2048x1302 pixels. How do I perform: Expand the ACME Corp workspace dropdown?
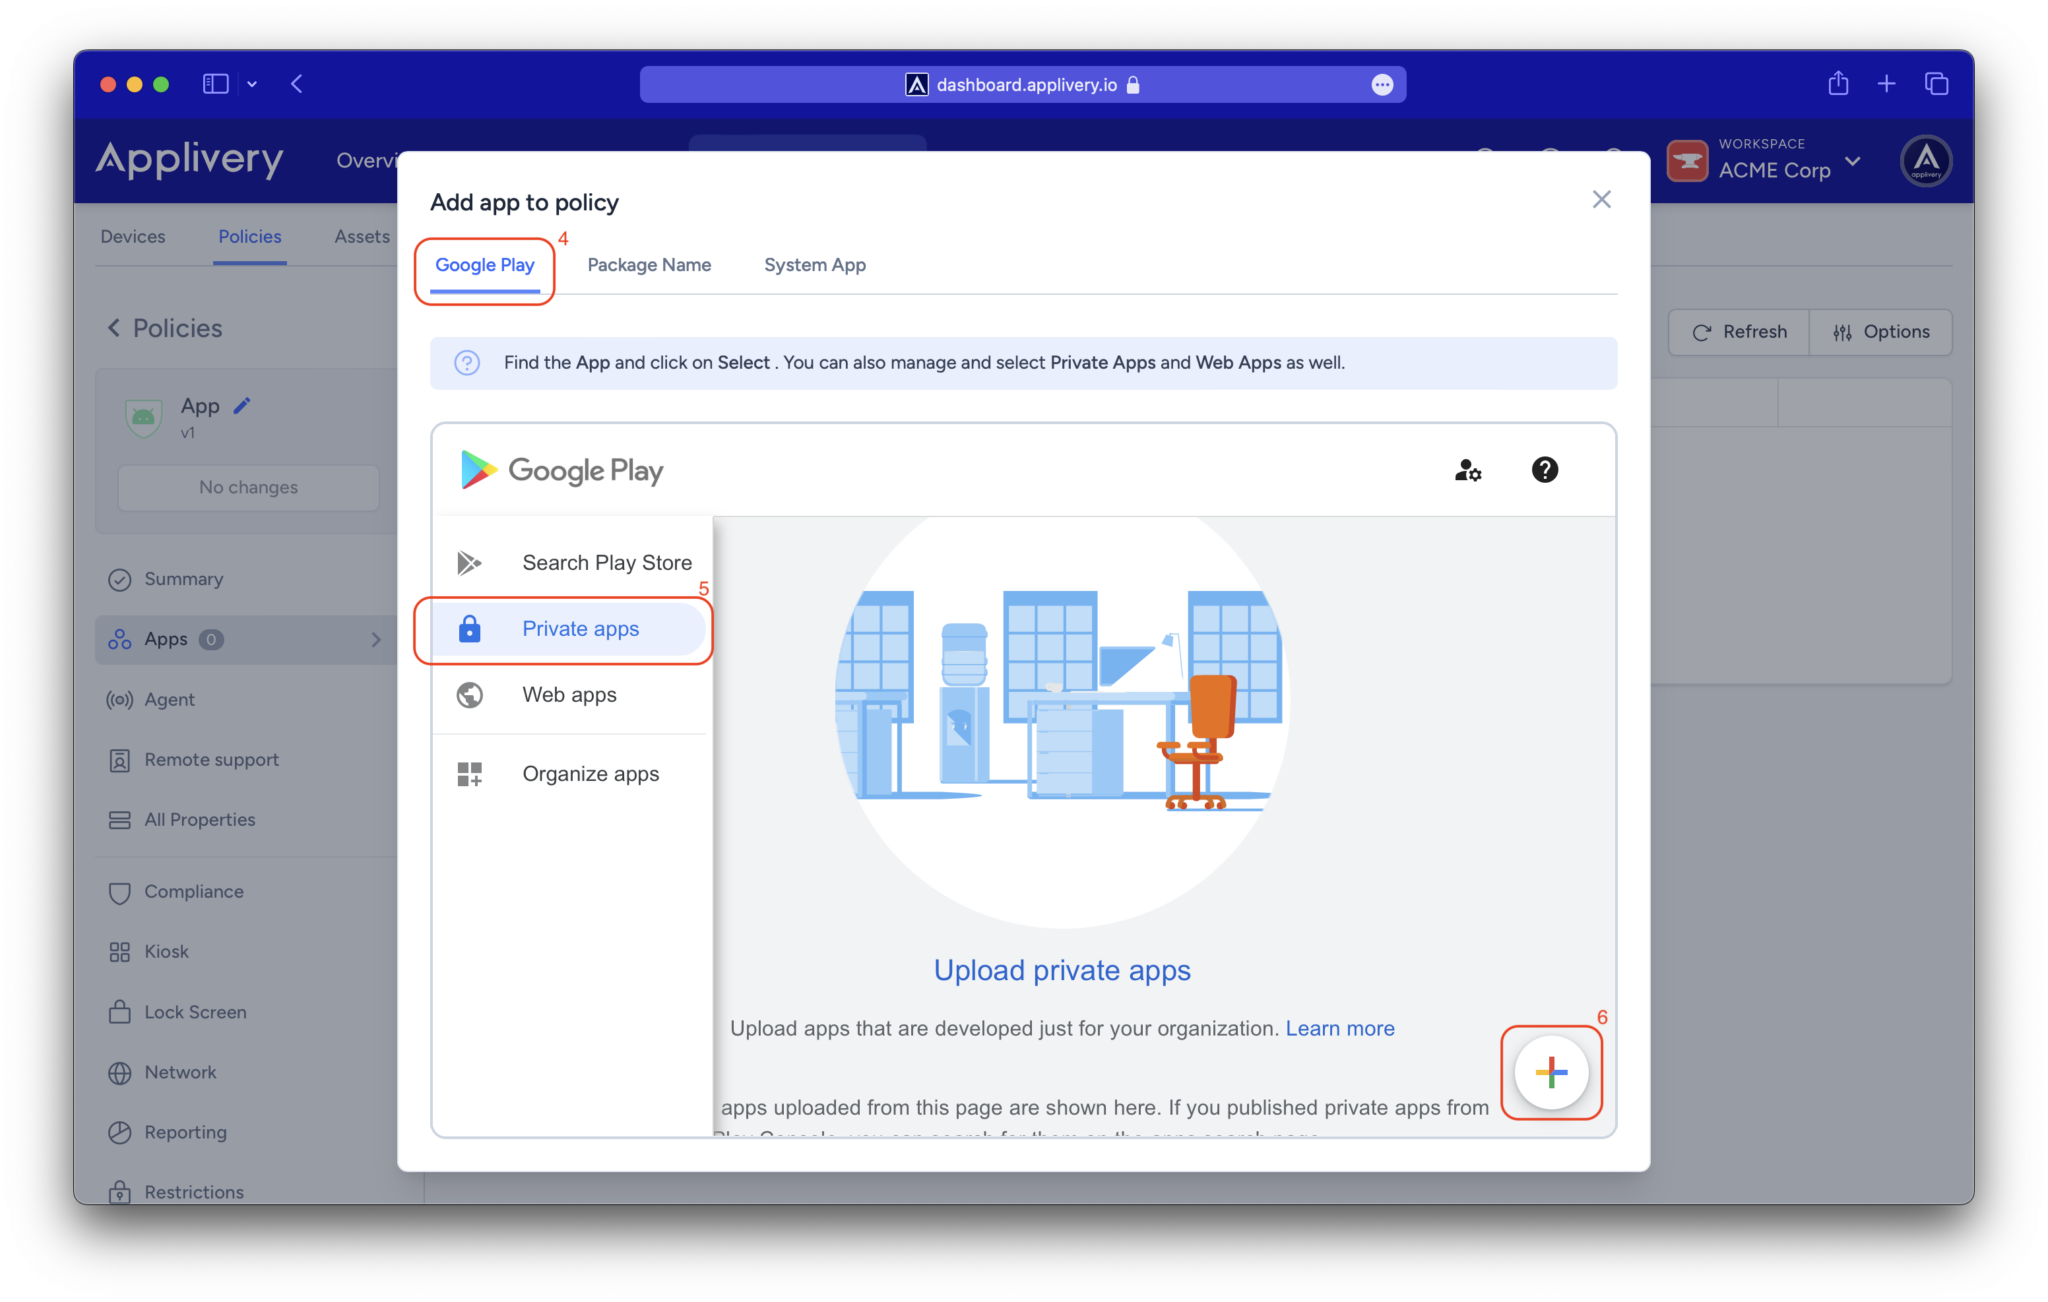1855,161
